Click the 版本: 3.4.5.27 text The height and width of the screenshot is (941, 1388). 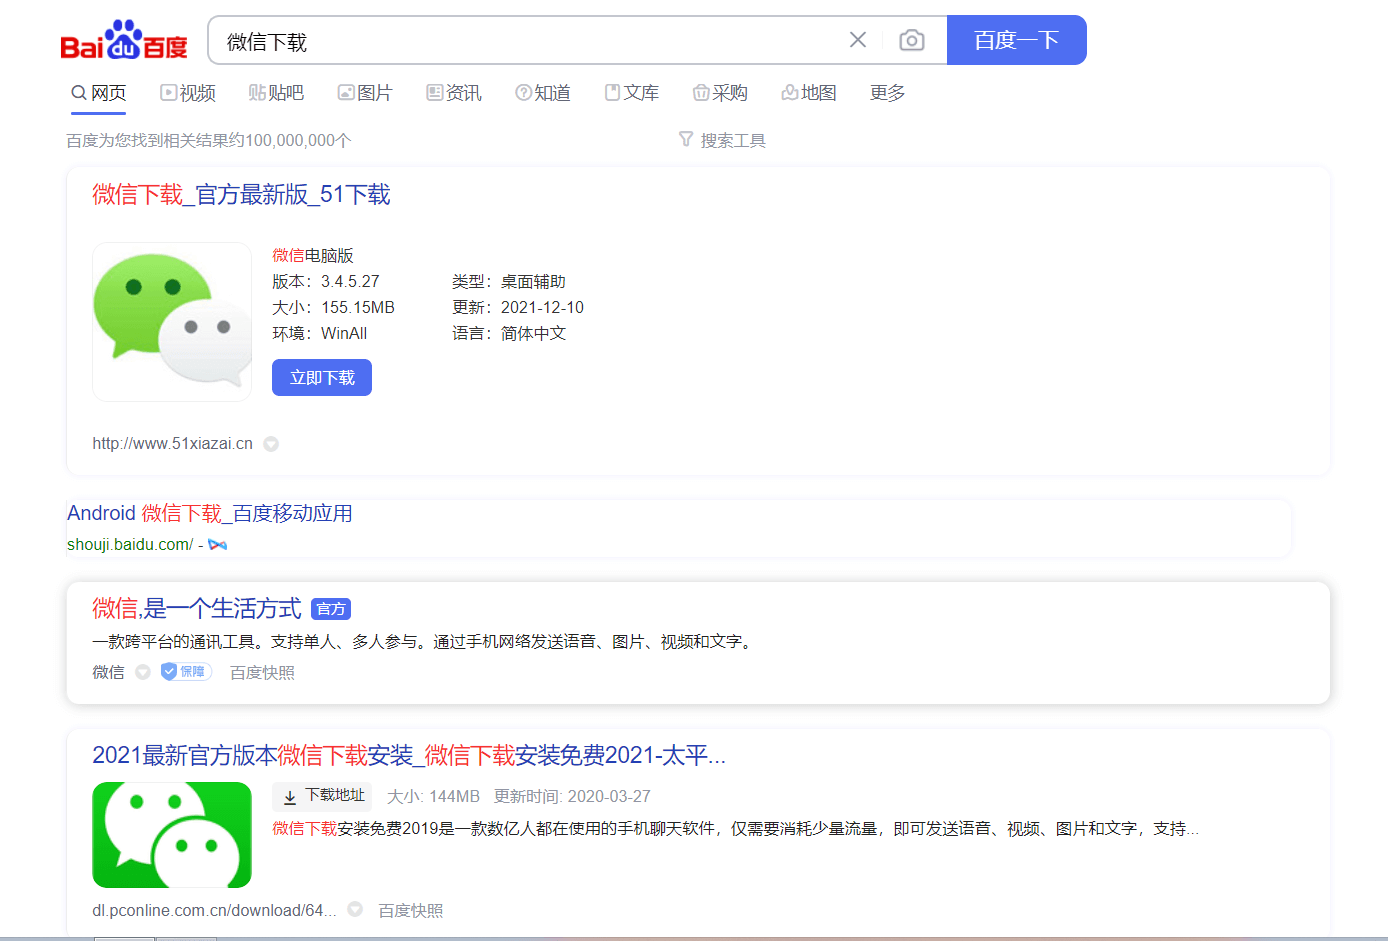[x=326, y=282]
